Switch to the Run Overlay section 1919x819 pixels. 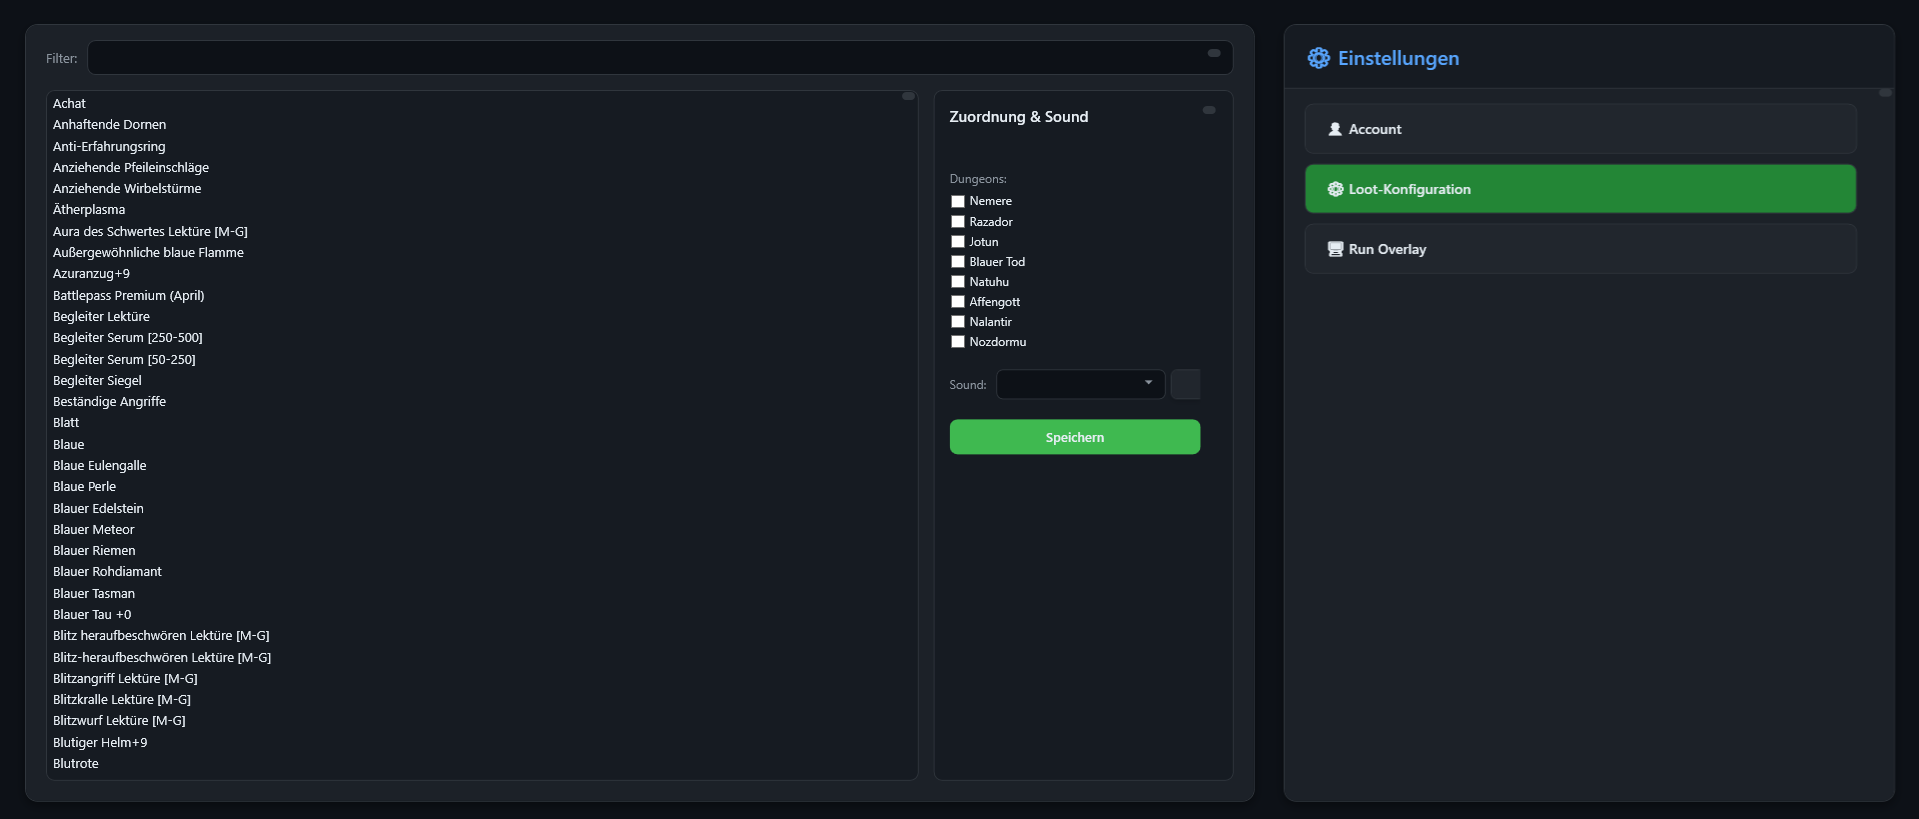1580,249
